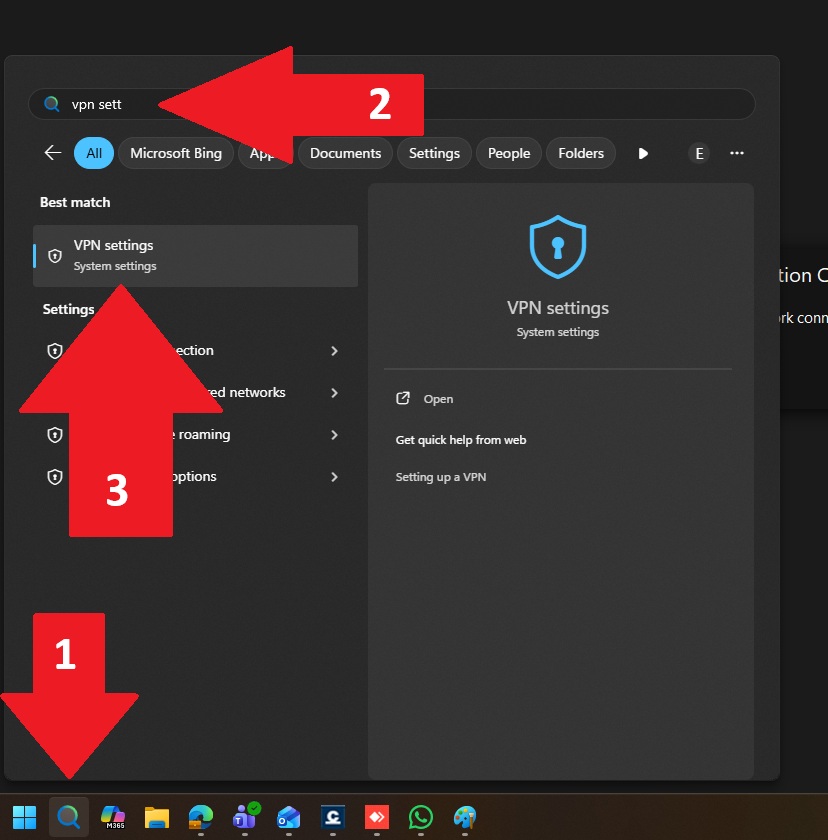Switch to the Microsoft Bing filter tab
Viewport: 828px width, 840px height.
click(176, 153)
